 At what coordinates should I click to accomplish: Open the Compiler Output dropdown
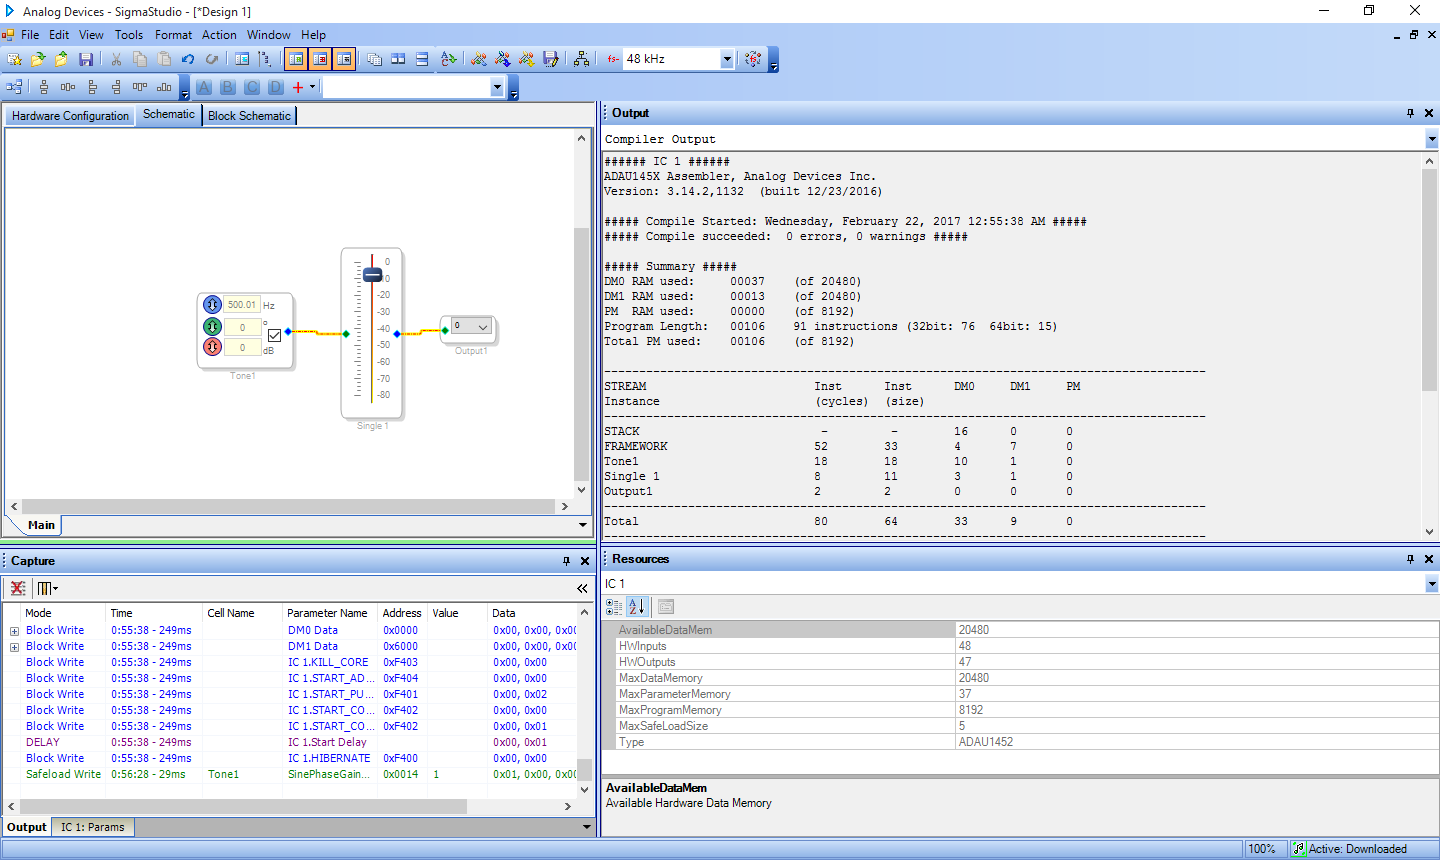point(1432,140)
